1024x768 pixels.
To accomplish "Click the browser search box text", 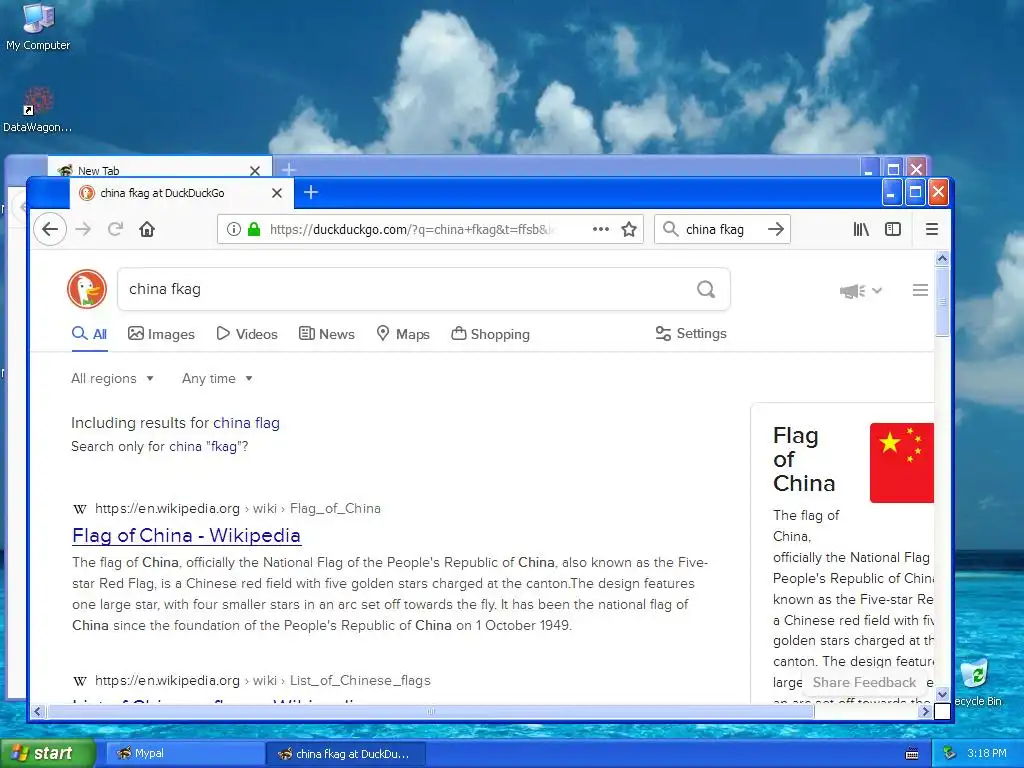I will pos(714,229).
